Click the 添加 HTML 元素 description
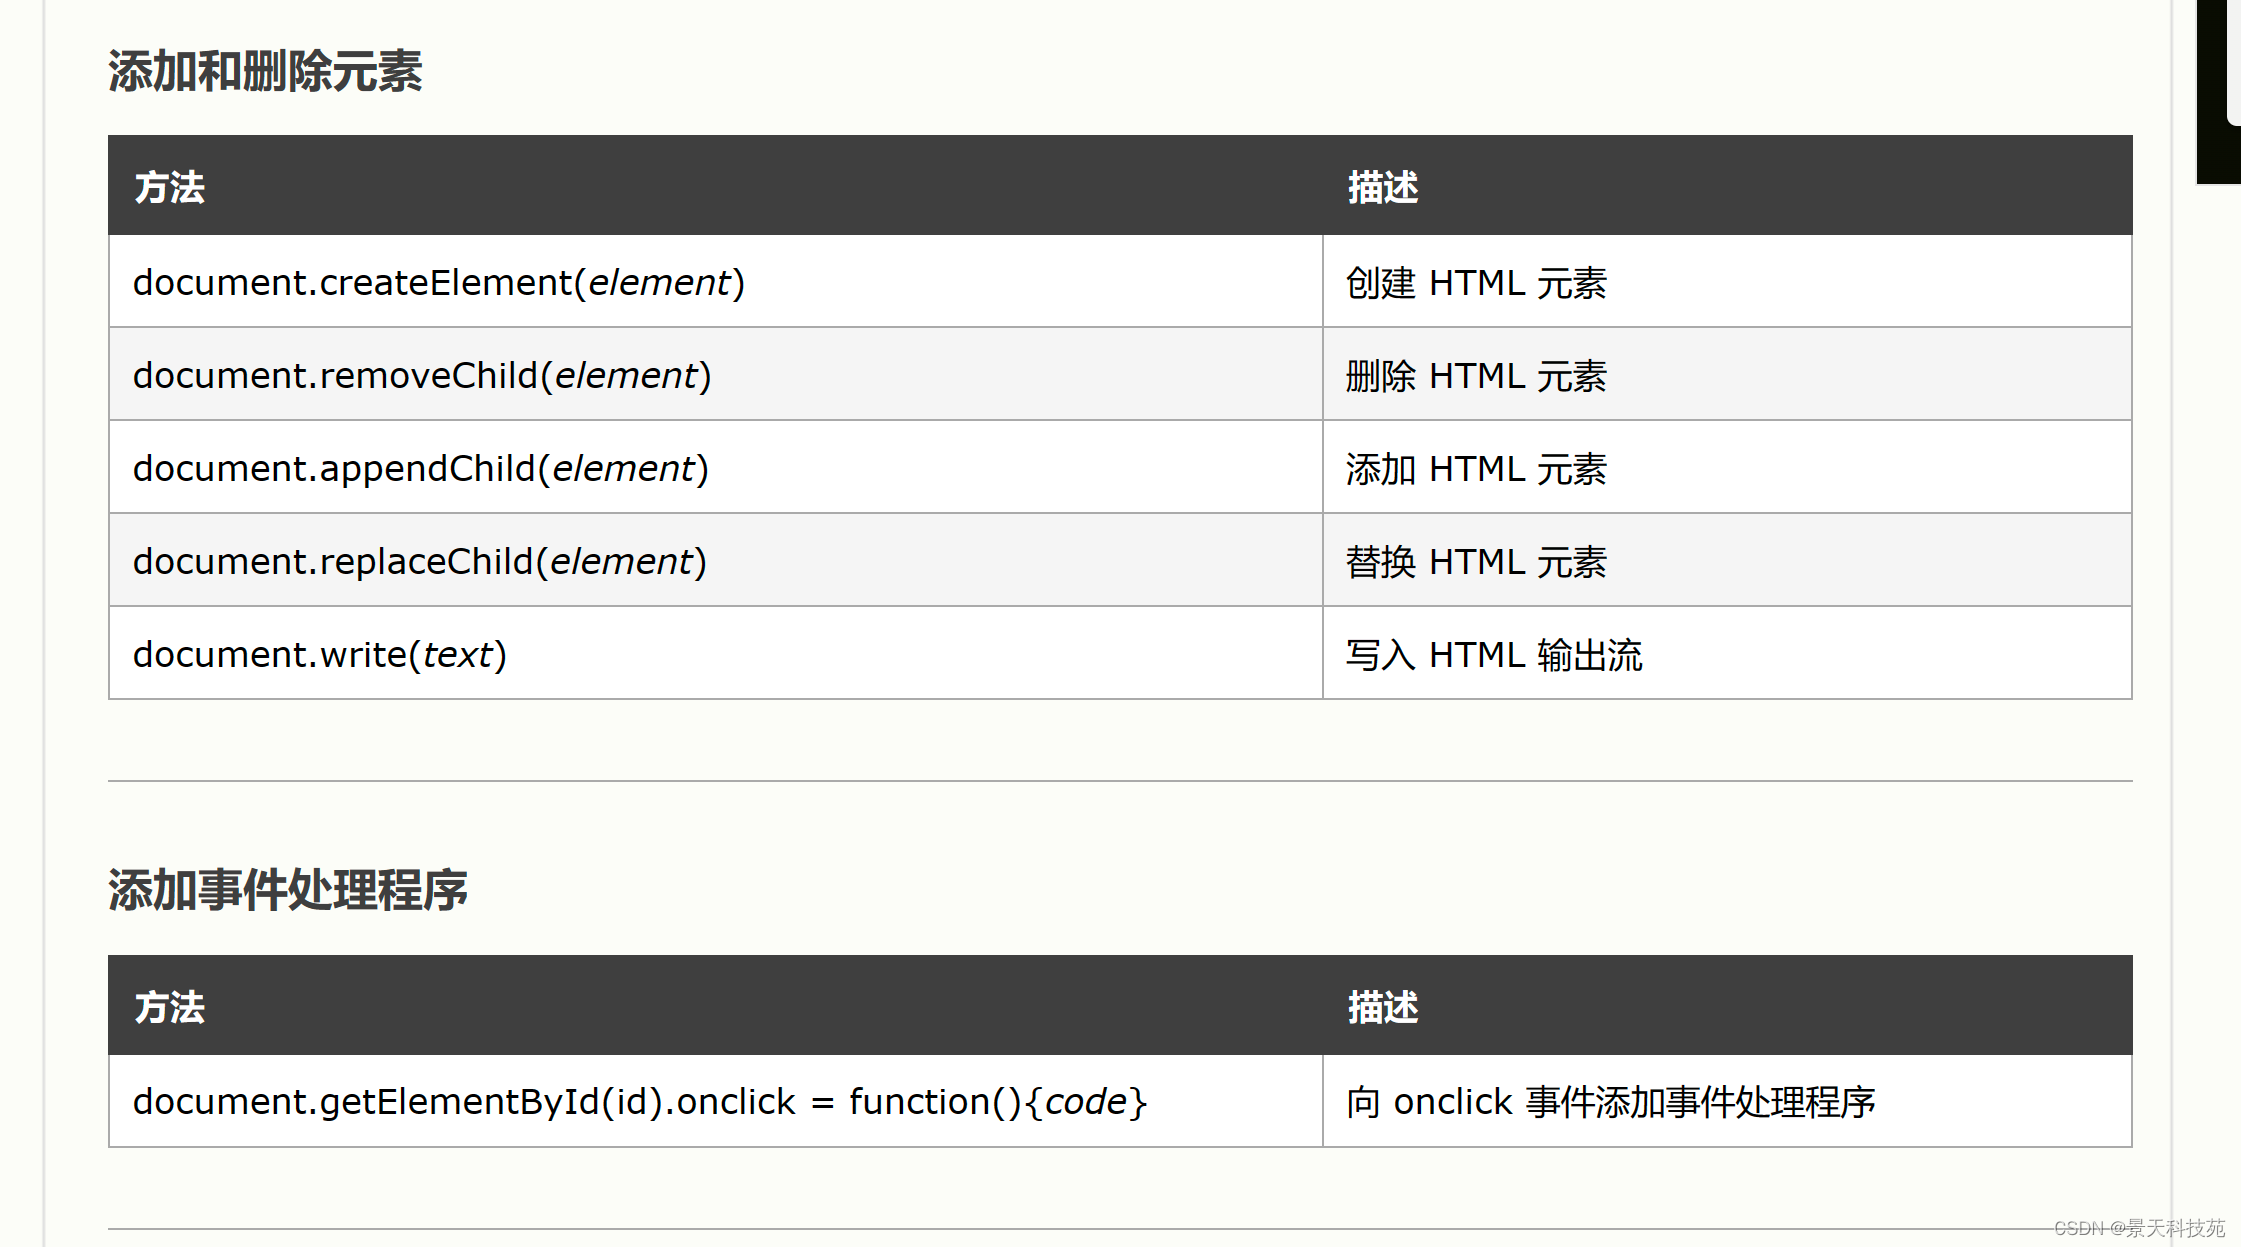Viewport: 2241px width, 1247px height. tap(1475, 469)
